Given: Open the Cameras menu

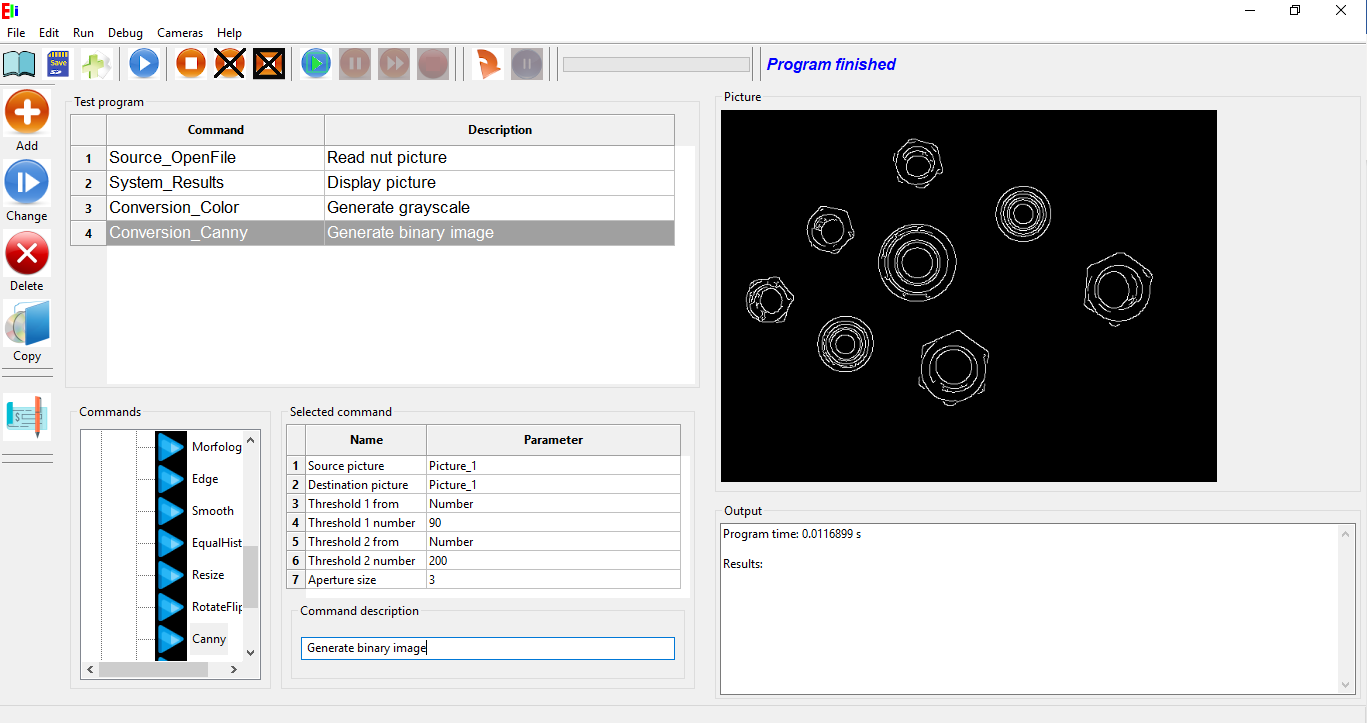Looking at the screenshot, I should coord(180,33).
